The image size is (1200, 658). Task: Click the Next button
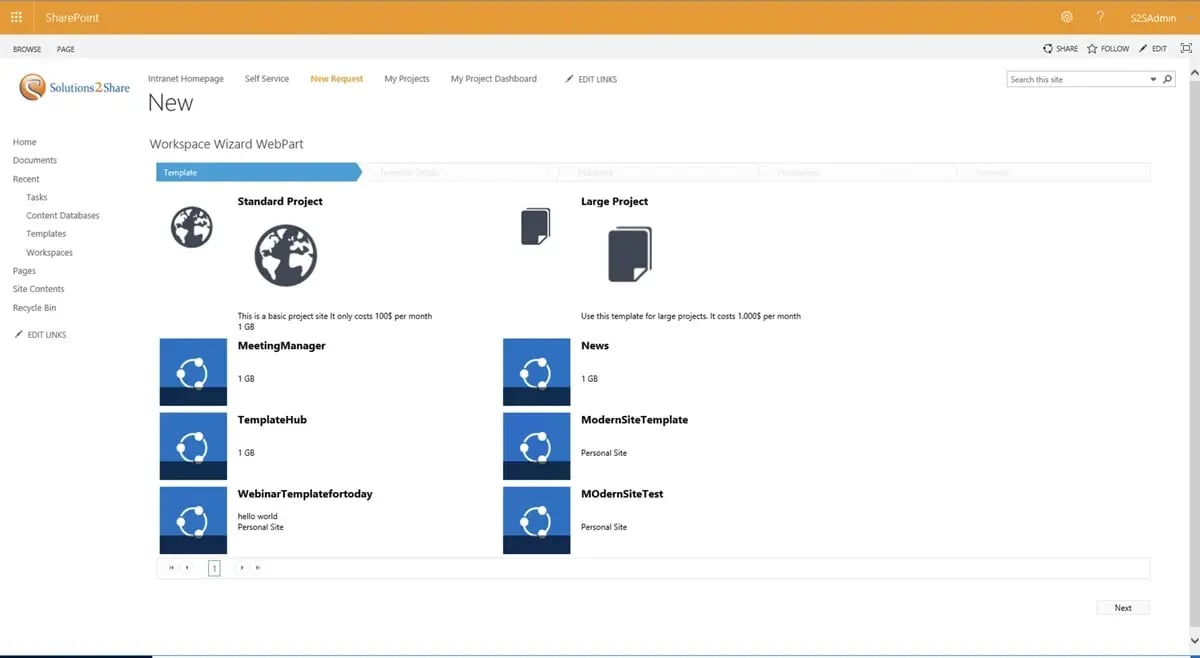(1123, 607)
